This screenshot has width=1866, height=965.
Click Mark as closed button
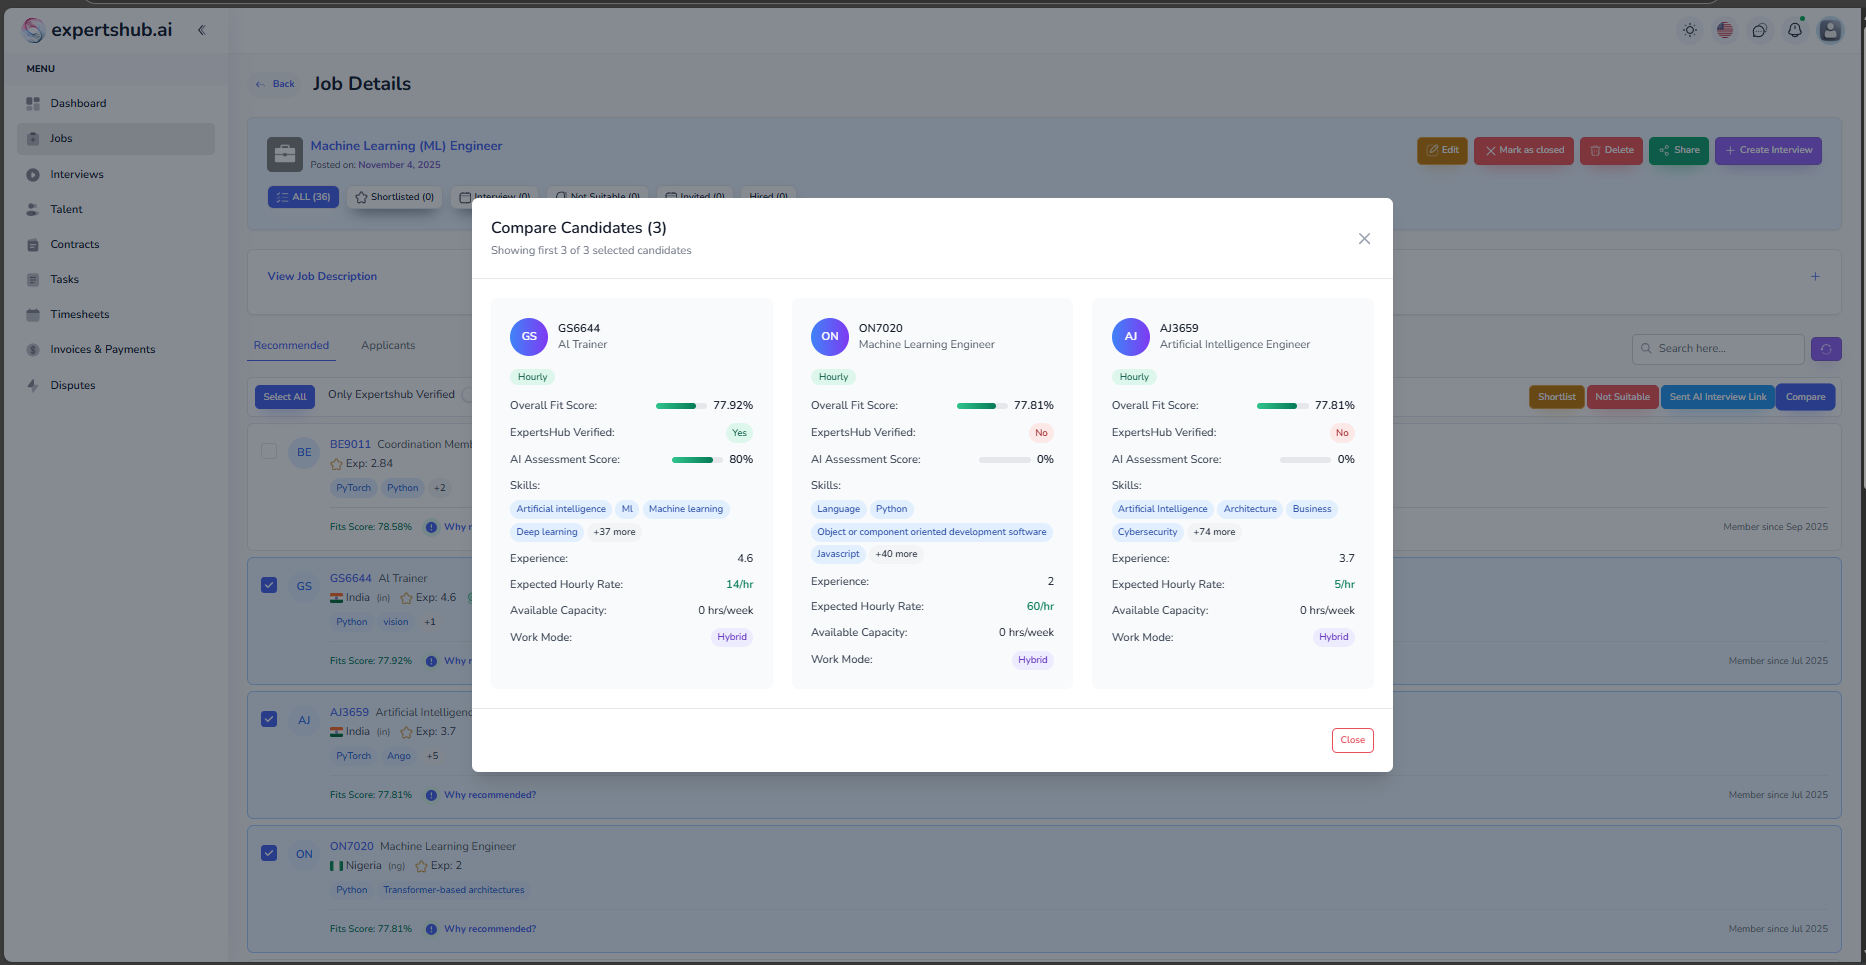tap(1524, 151)
